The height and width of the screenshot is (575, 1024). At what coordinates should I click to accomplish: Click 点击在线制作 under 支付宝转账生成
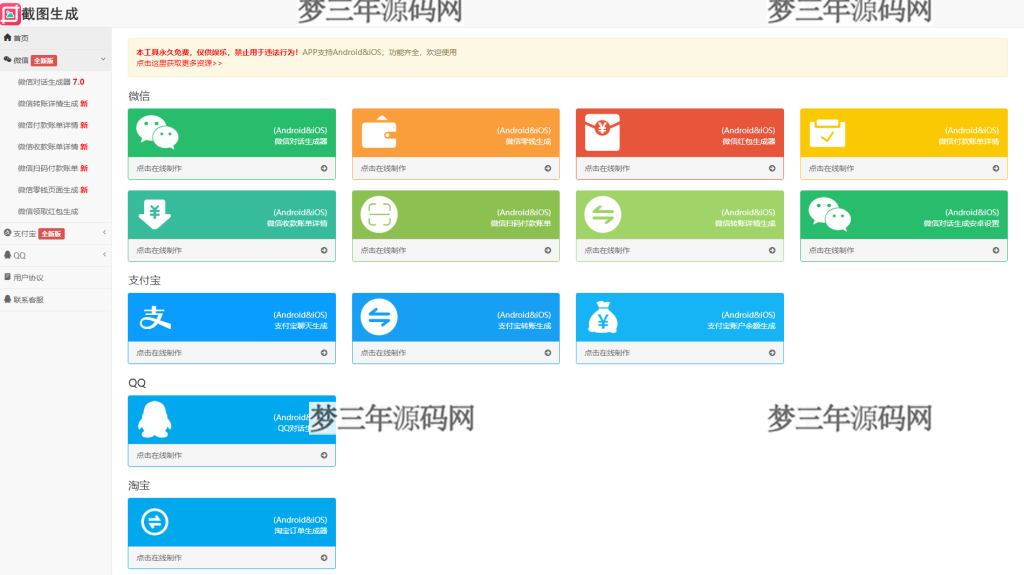(x=383, y=353)
